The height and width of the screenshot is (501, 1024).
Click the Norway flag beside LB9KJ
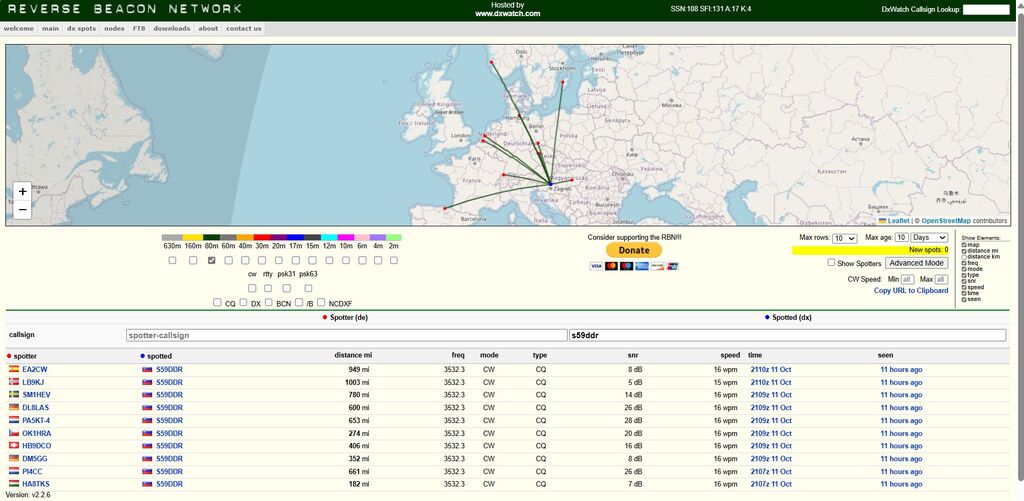tap(14, 383)
